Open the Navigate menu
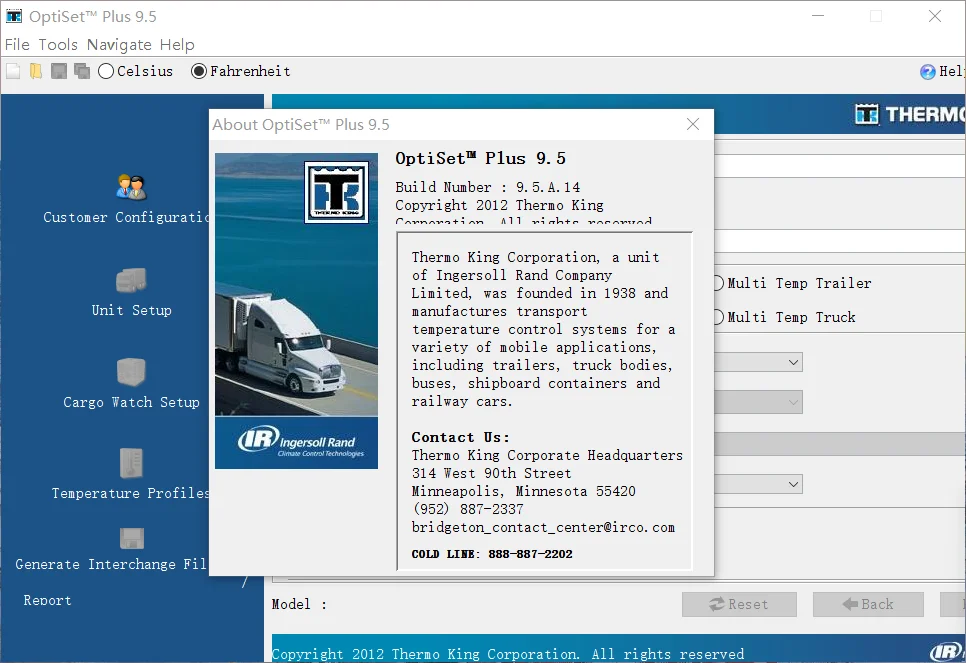966x663 pixels. coord(119,45)
